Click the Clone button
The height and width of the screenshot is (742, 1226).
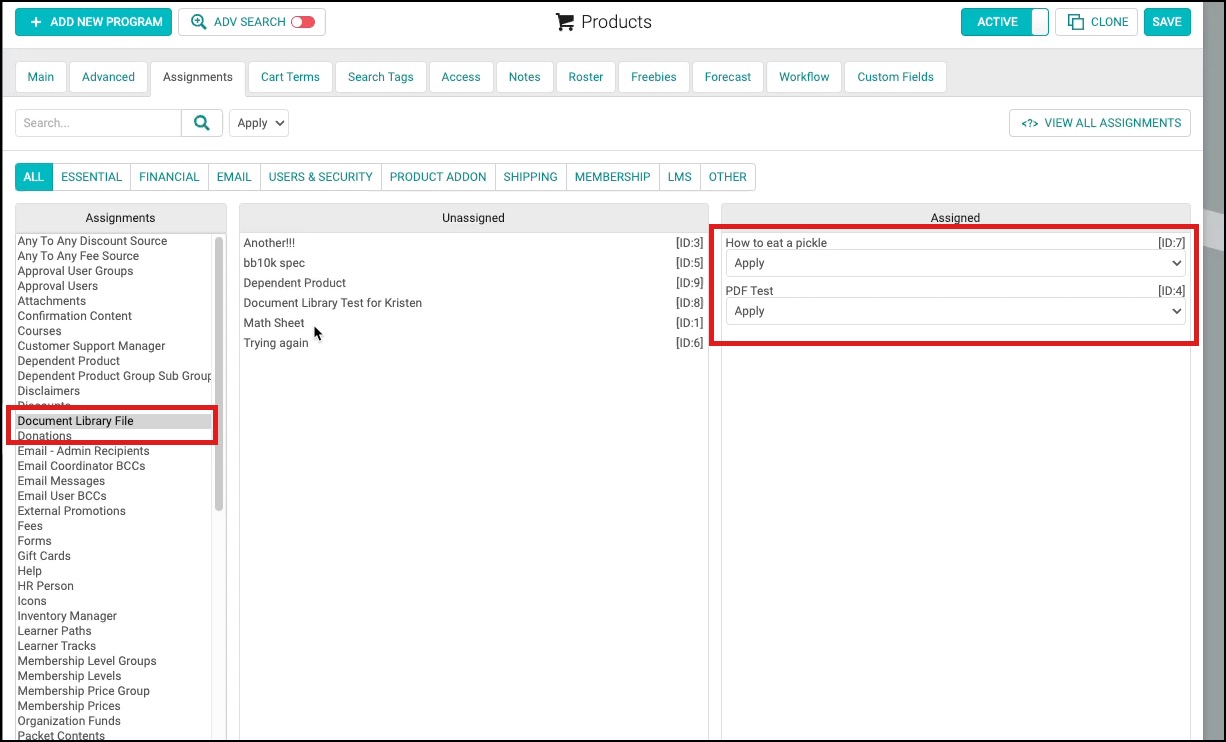(1097, 22)
